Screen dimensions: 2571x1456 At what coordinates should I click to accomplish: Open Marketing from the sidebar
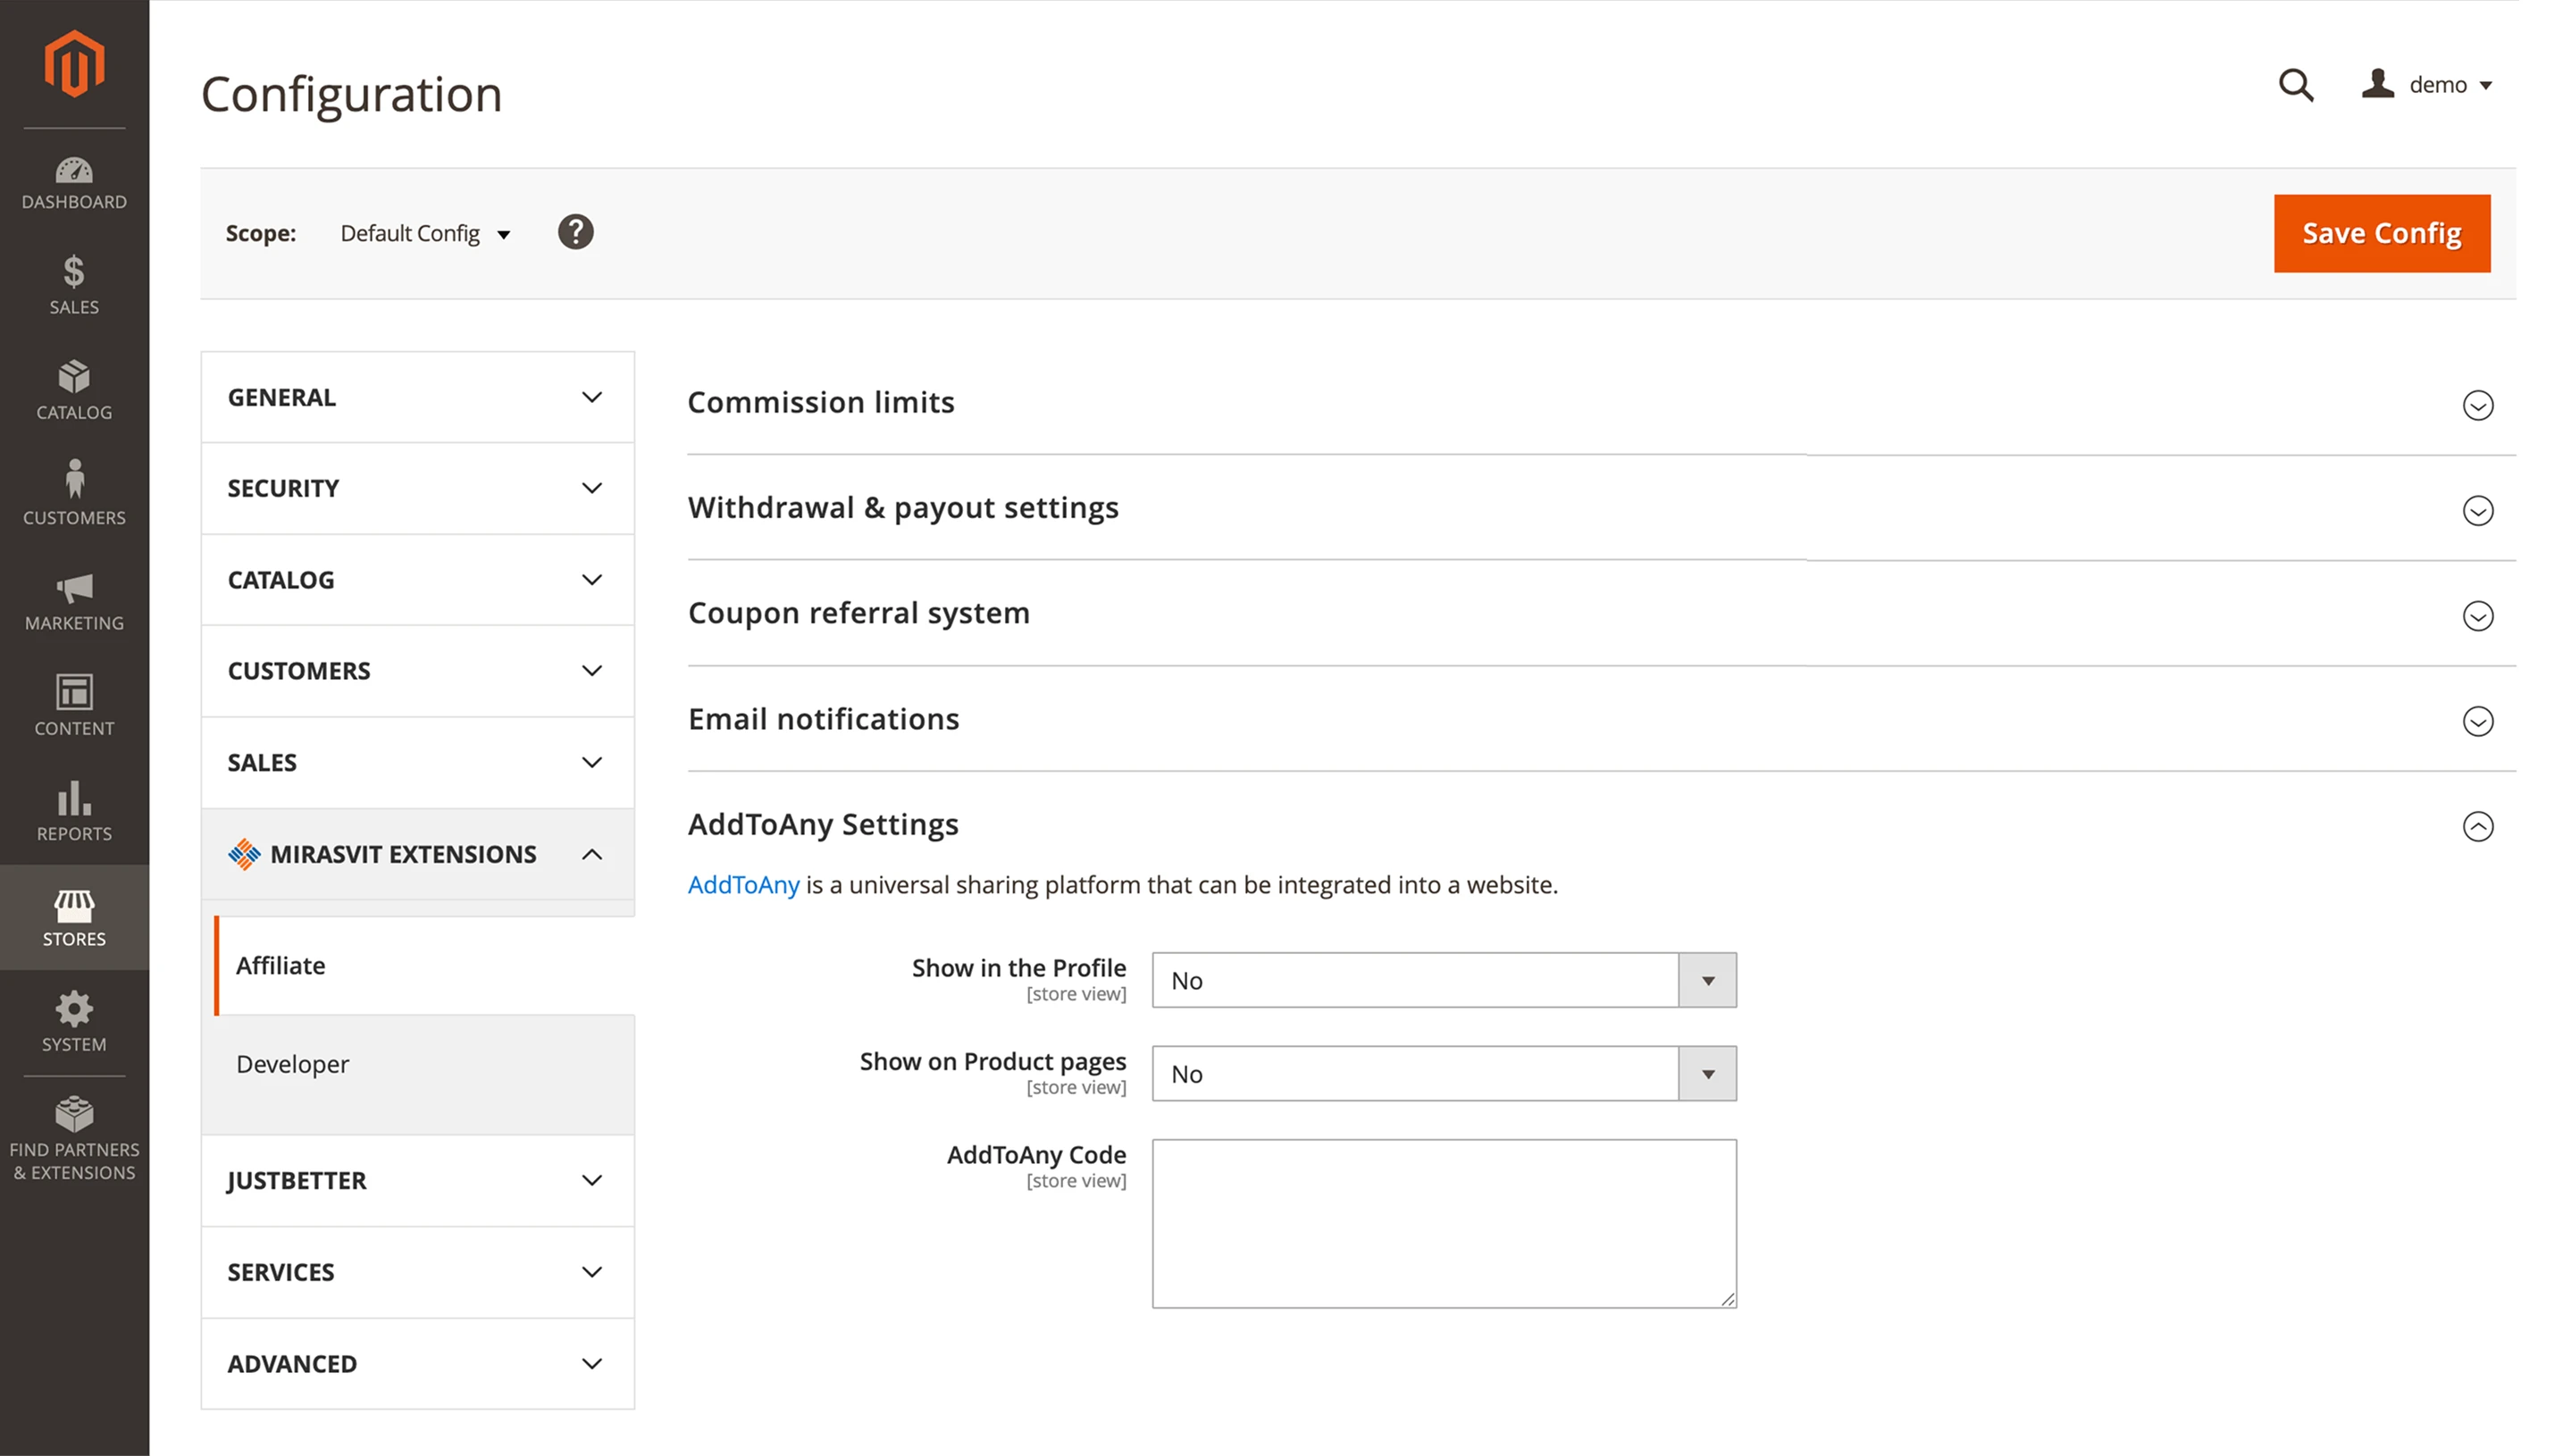point(74,601)
